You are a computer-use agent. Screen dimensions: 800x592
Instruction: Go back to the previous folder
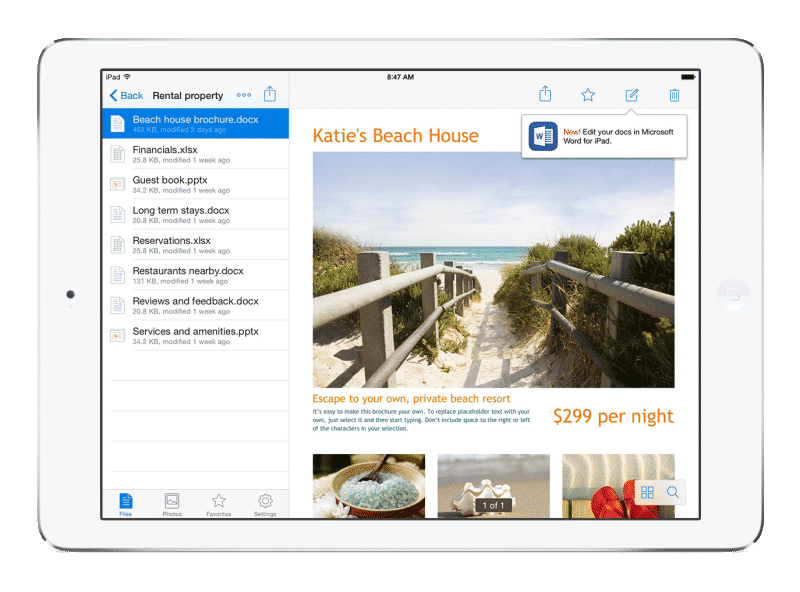pos(127,95)
